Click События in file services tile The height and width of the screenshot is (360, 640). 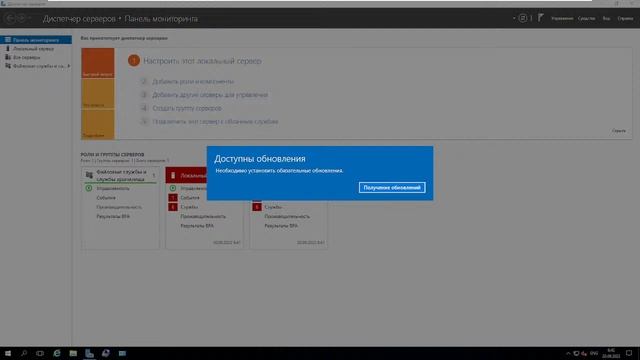pos(106,198)
